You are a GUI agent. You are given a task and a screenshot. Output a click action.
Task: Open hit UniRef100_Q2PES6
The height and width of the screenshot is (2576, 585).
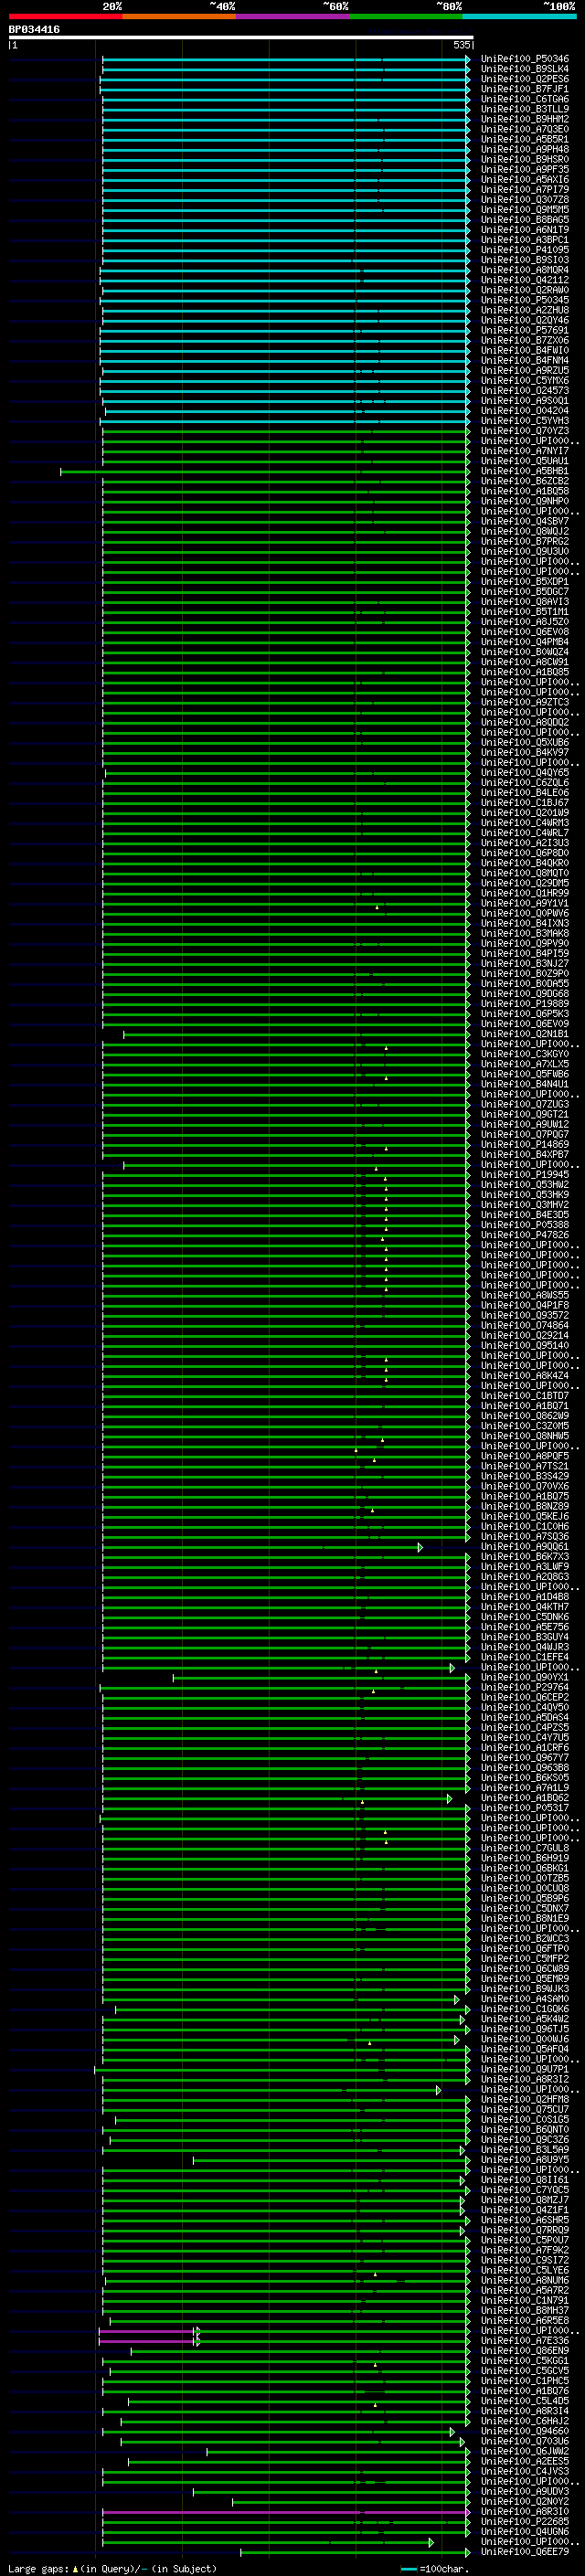[525, 79]
